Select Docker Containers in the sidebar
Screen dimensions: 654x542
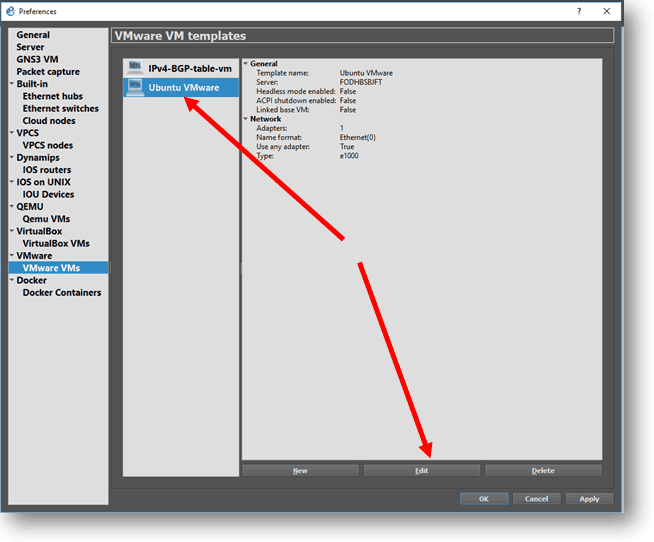(x=62, y=292)
